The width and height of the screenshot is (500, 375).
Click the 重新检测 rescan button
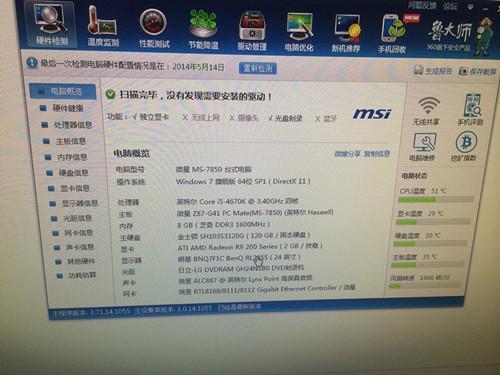[258, 68]
